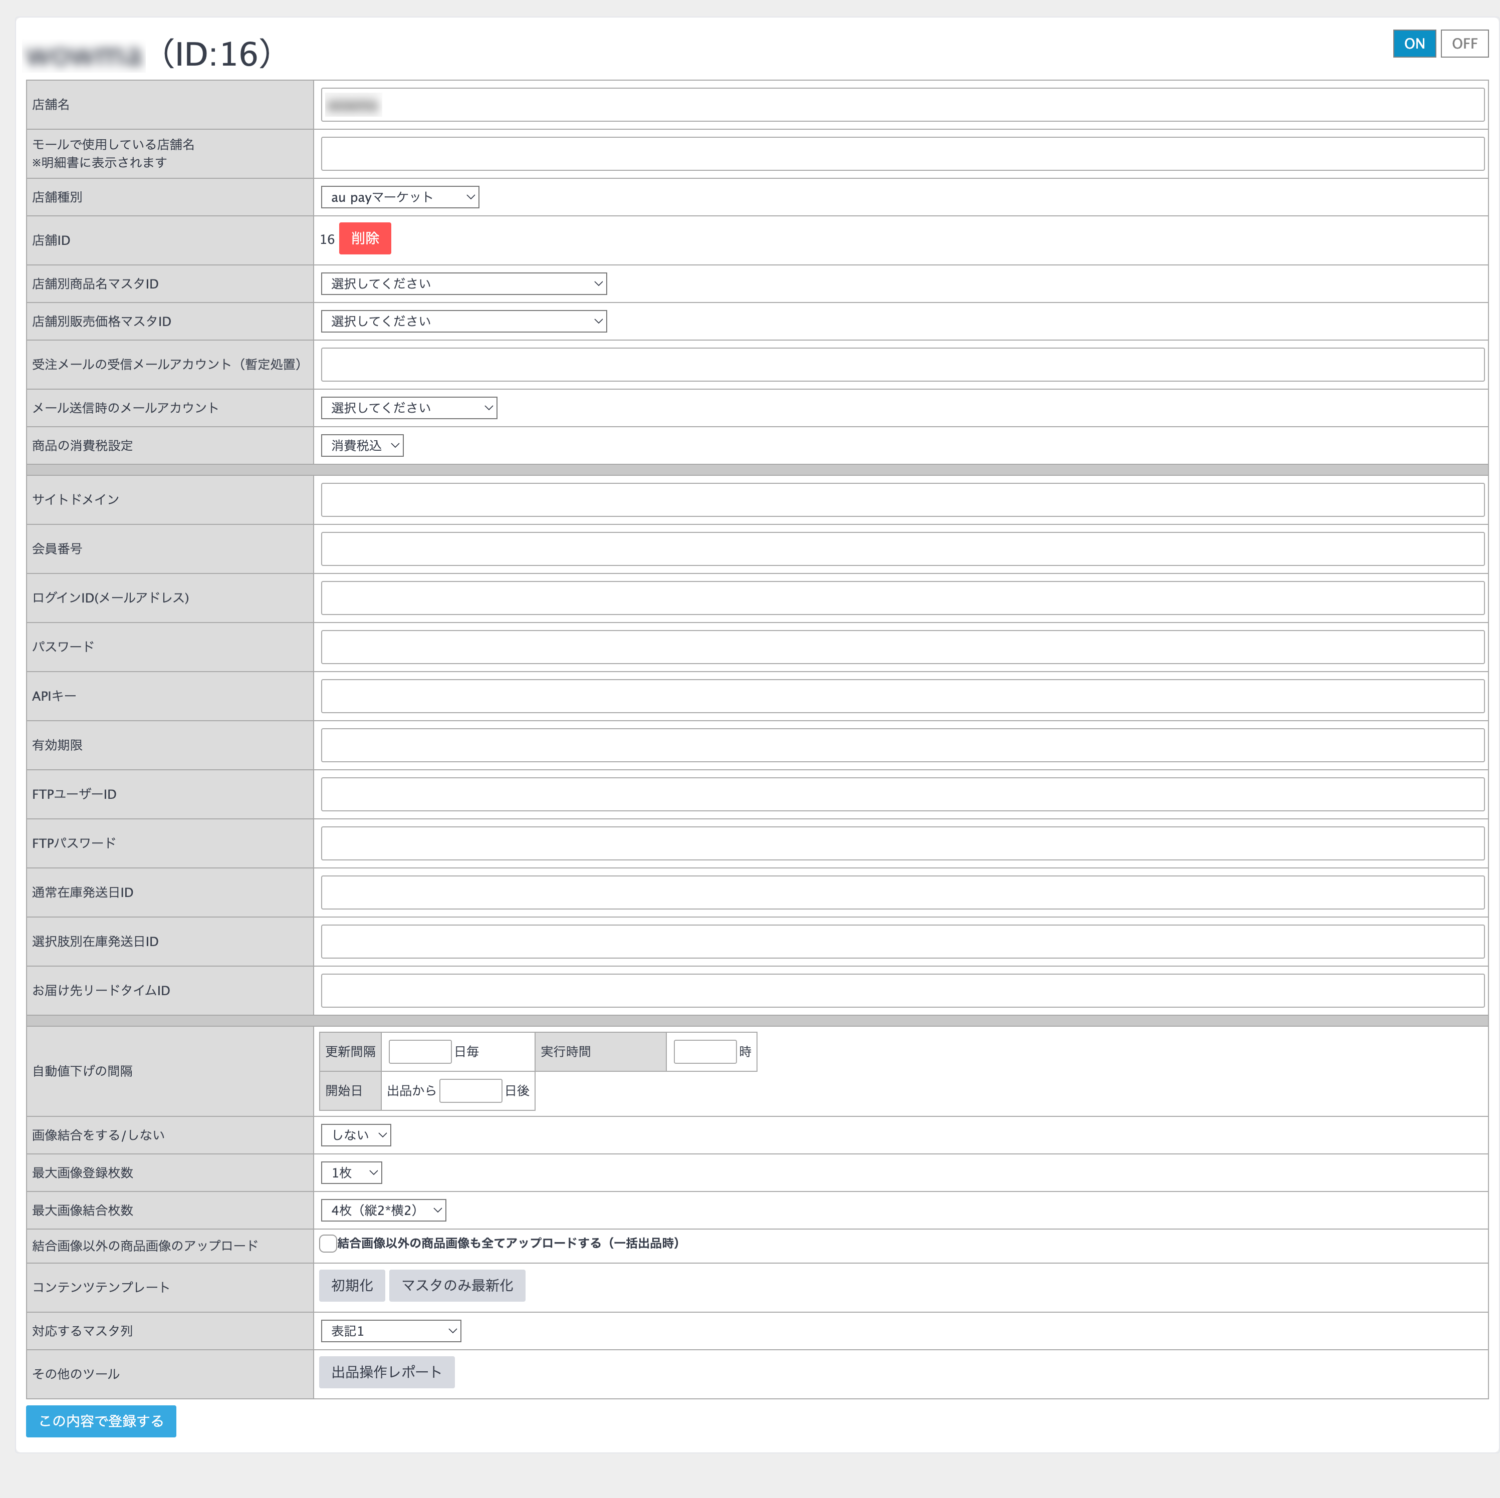1500x1498 pixels.
Task: Click the 更新間隔 days input box
Action: point(419,1052)
